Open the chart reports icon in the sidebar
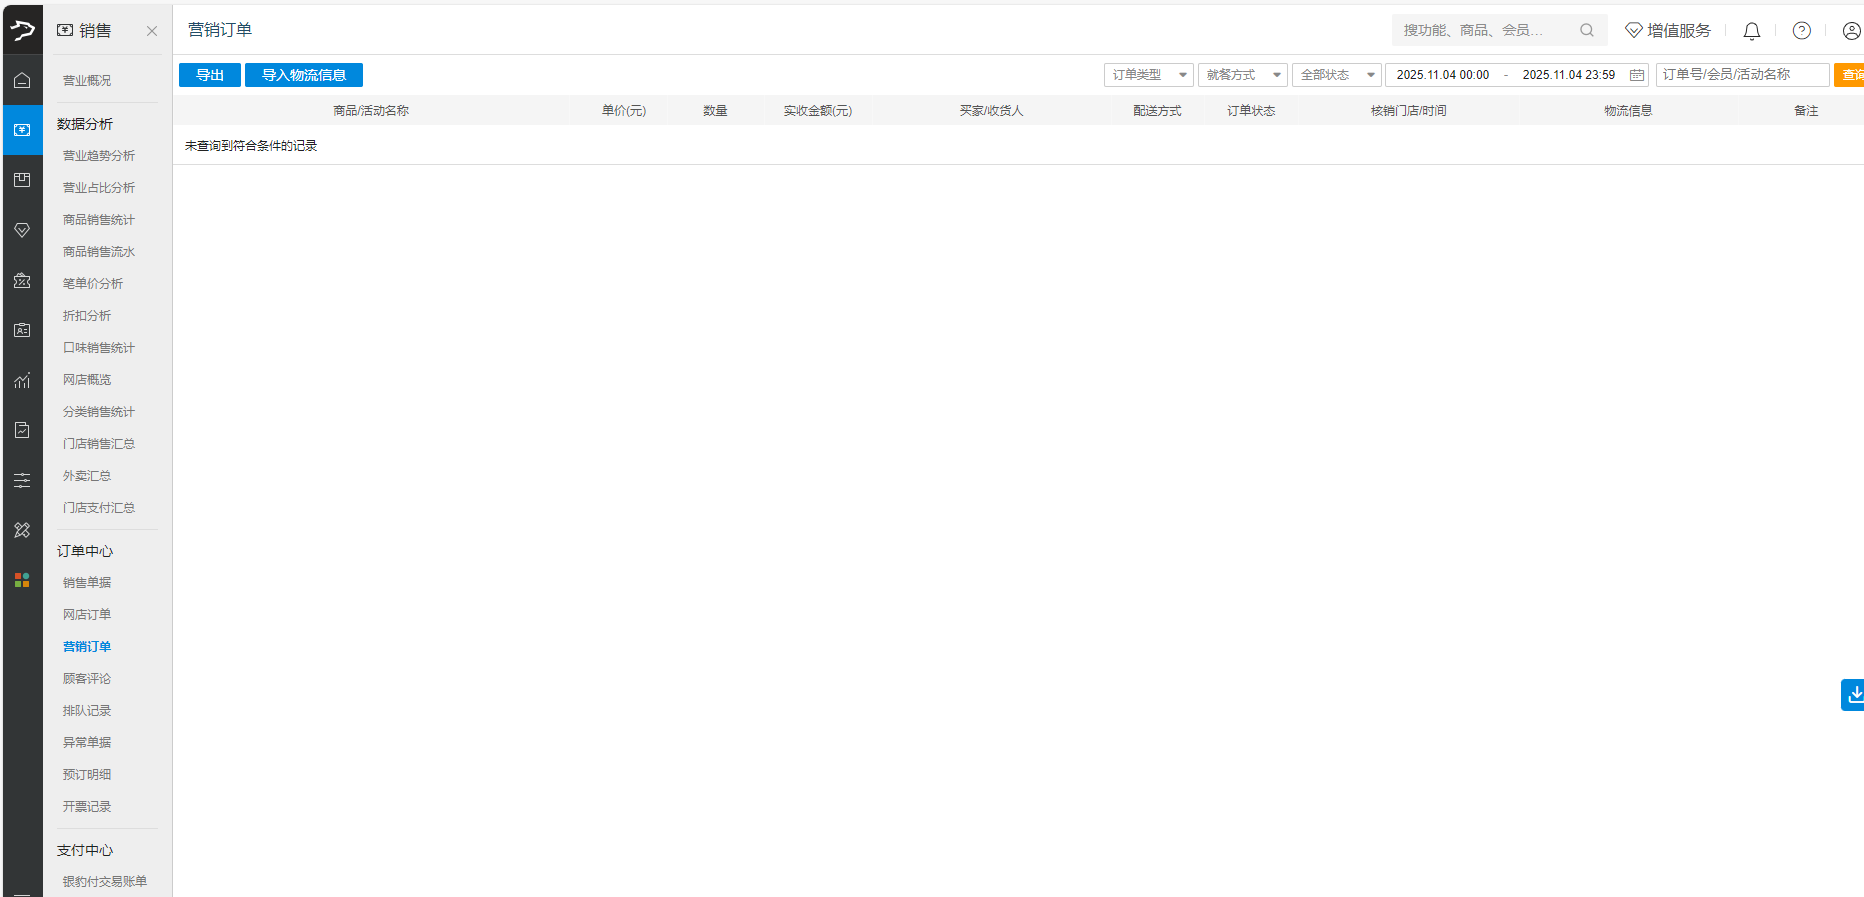 pyautogui.click(x=22, y=381)
